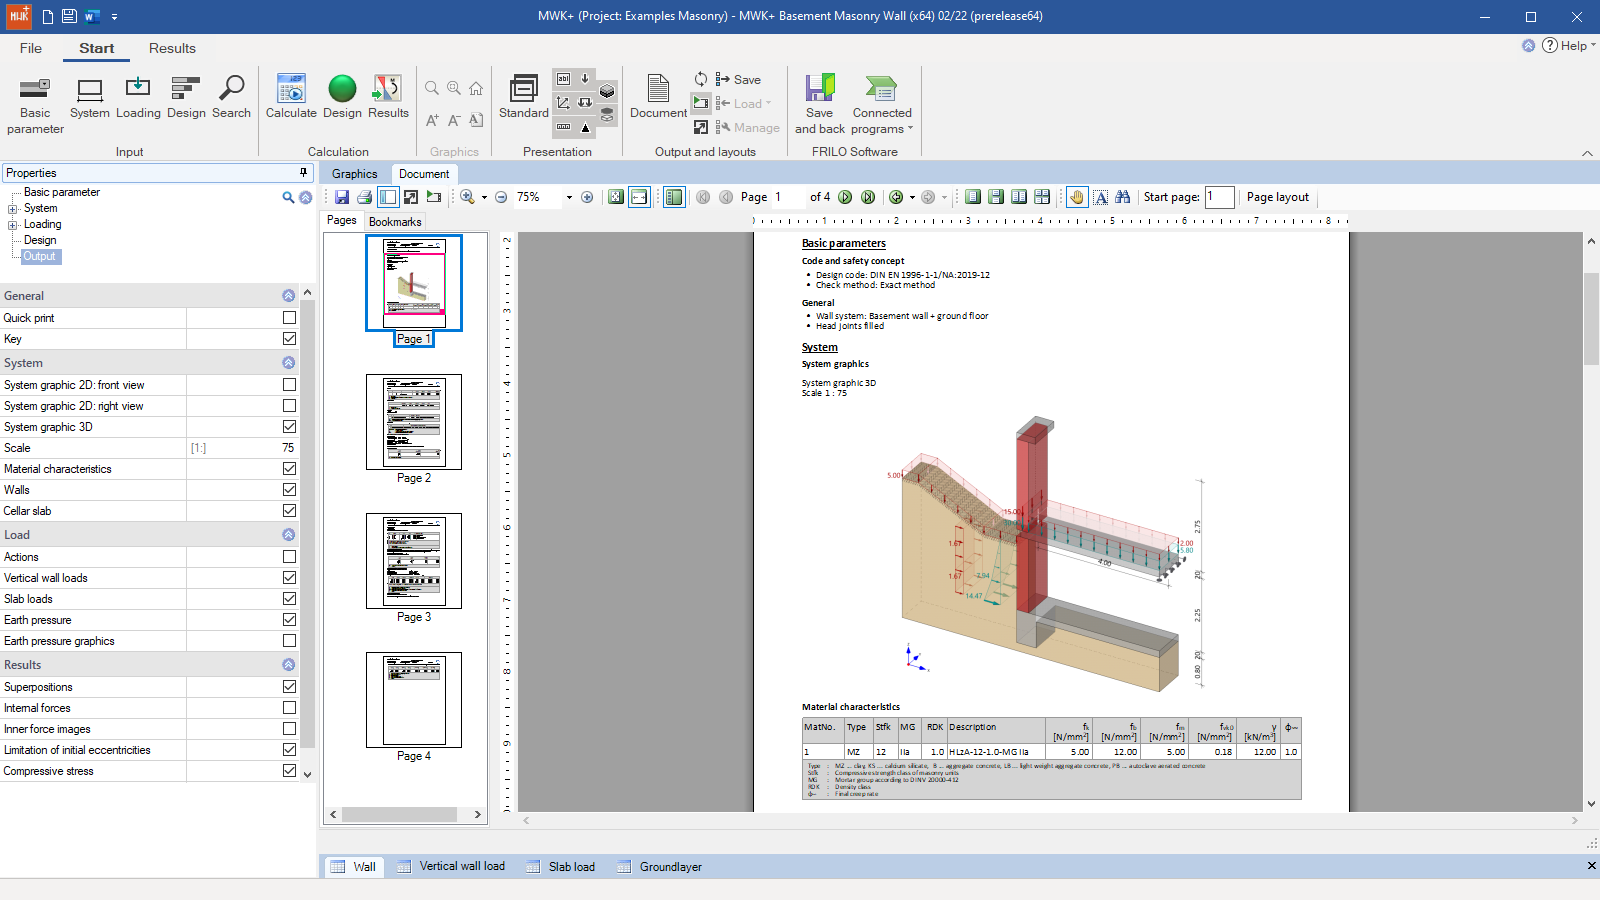The width and height of the screenshot is (1600, 900).
Task: Print the document via the printer icon
Action: tap(365, 197)
